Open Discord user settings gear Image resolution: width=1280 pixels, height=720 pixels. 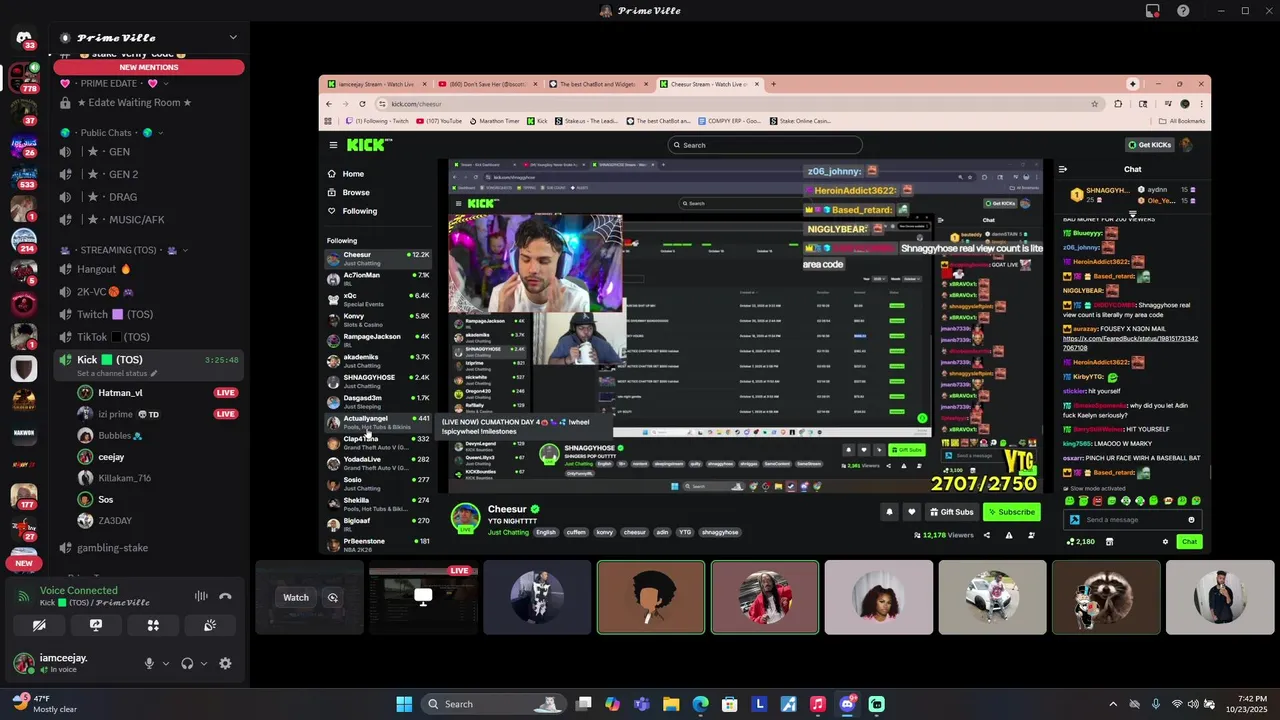point(225,663)
